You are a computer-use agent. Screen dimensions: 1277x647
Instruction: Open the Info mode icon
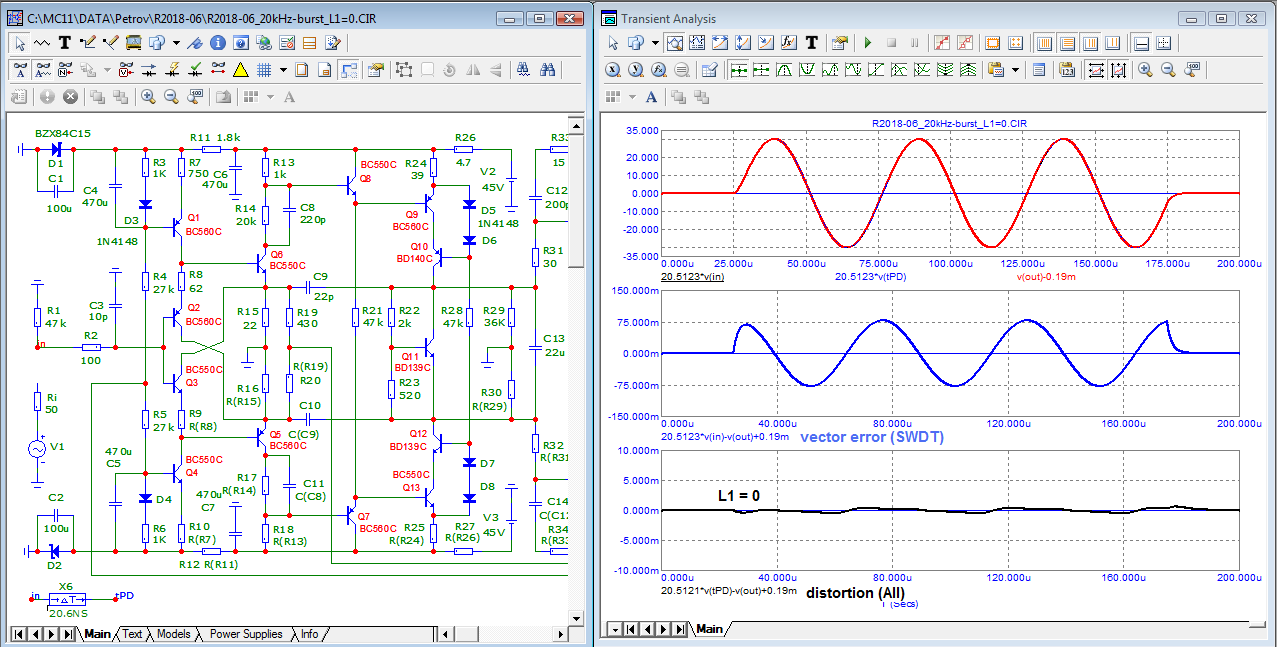tap(218, 43)
